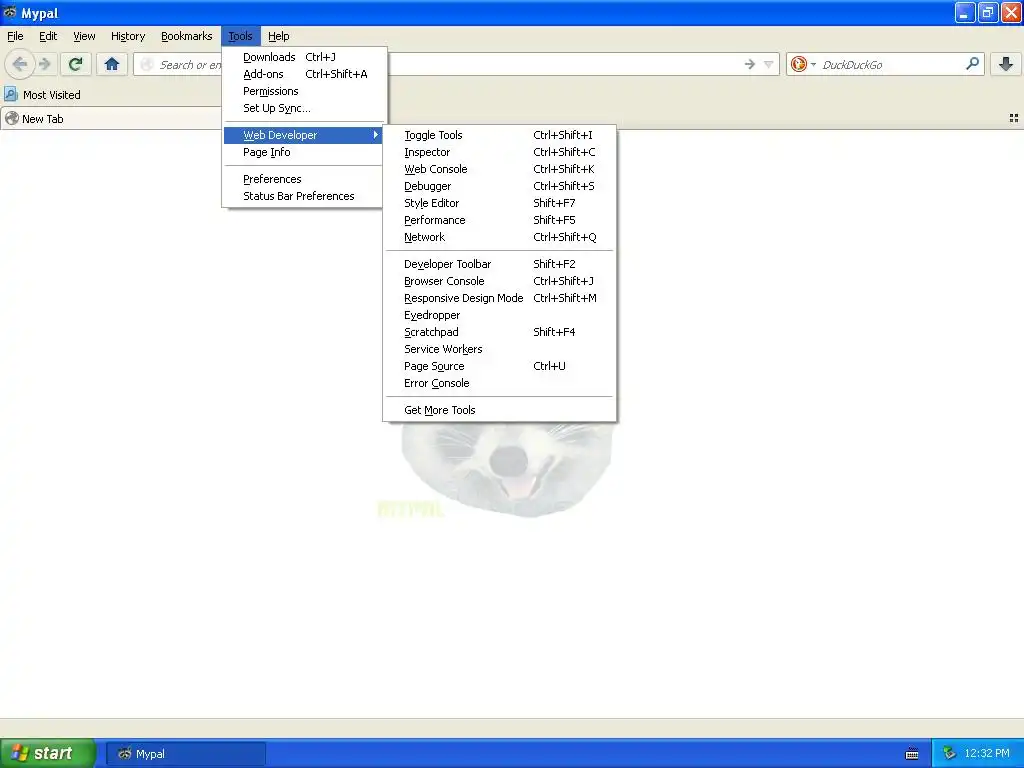This screenshot has height=768, width=1024.
Task: Open Most Visited bookmarks folder
Action: pos(42,95)
